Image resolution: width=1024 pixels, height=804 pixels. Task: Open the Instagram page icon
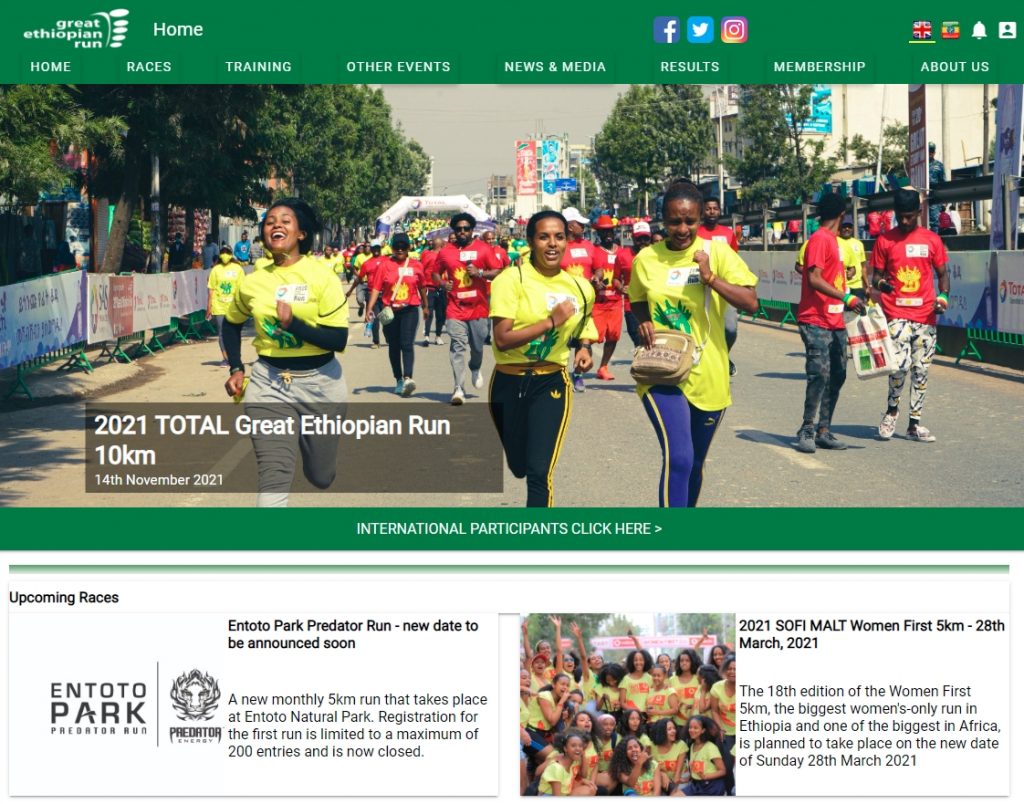click(x=734, y=30)
